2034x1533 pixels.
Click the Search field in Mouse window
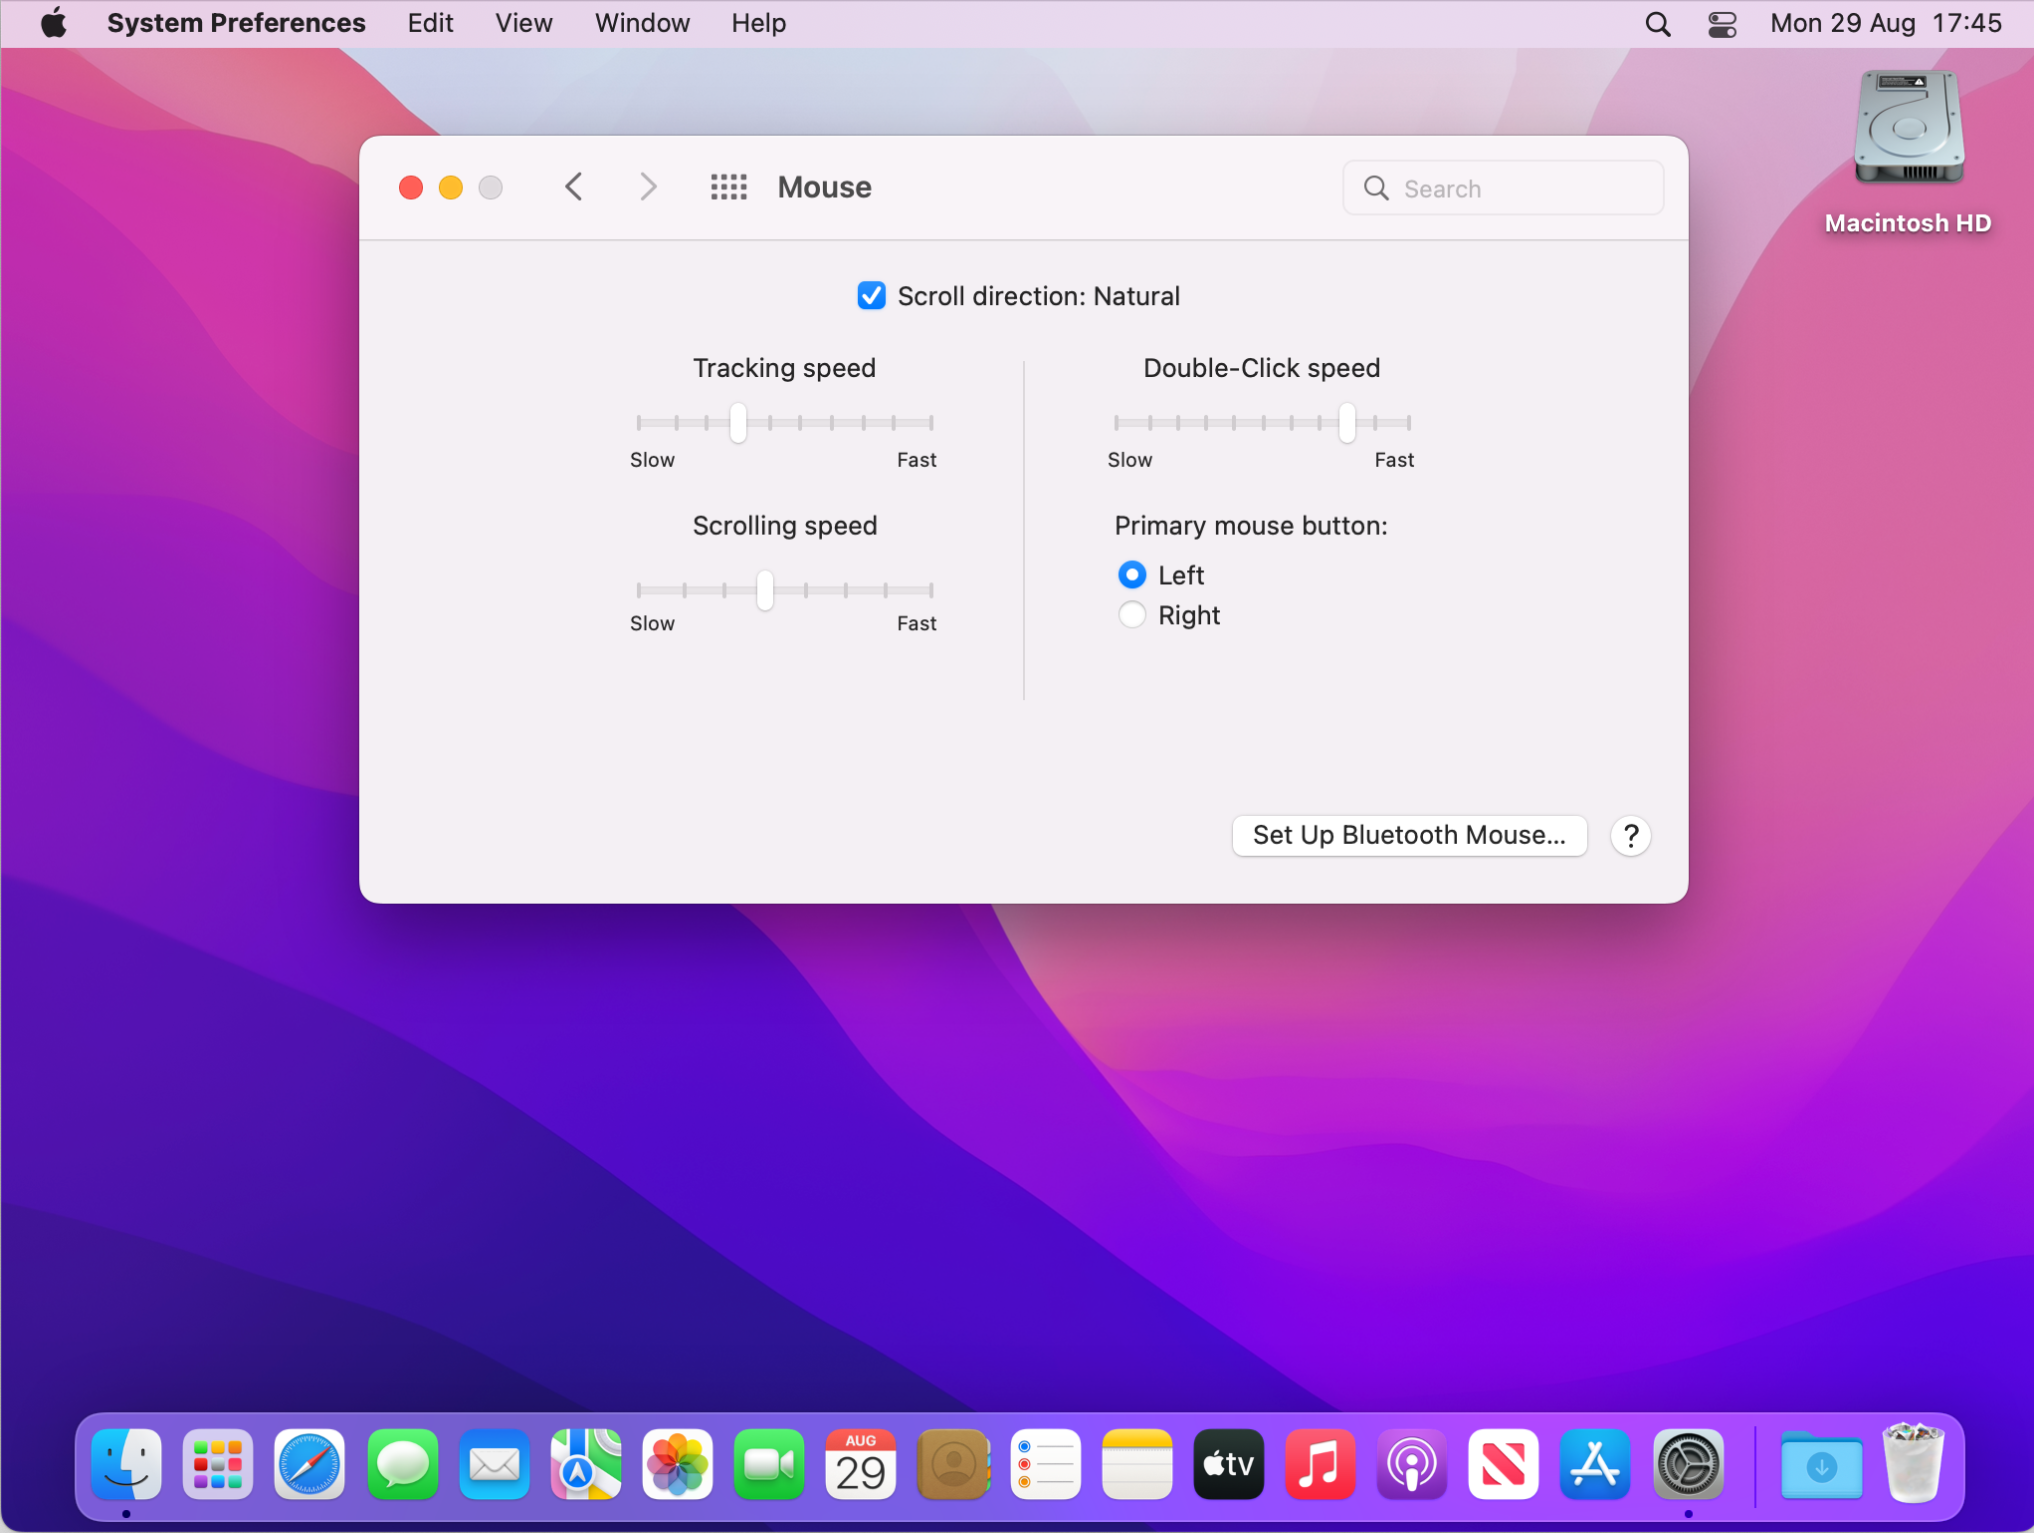[1502, 188]
